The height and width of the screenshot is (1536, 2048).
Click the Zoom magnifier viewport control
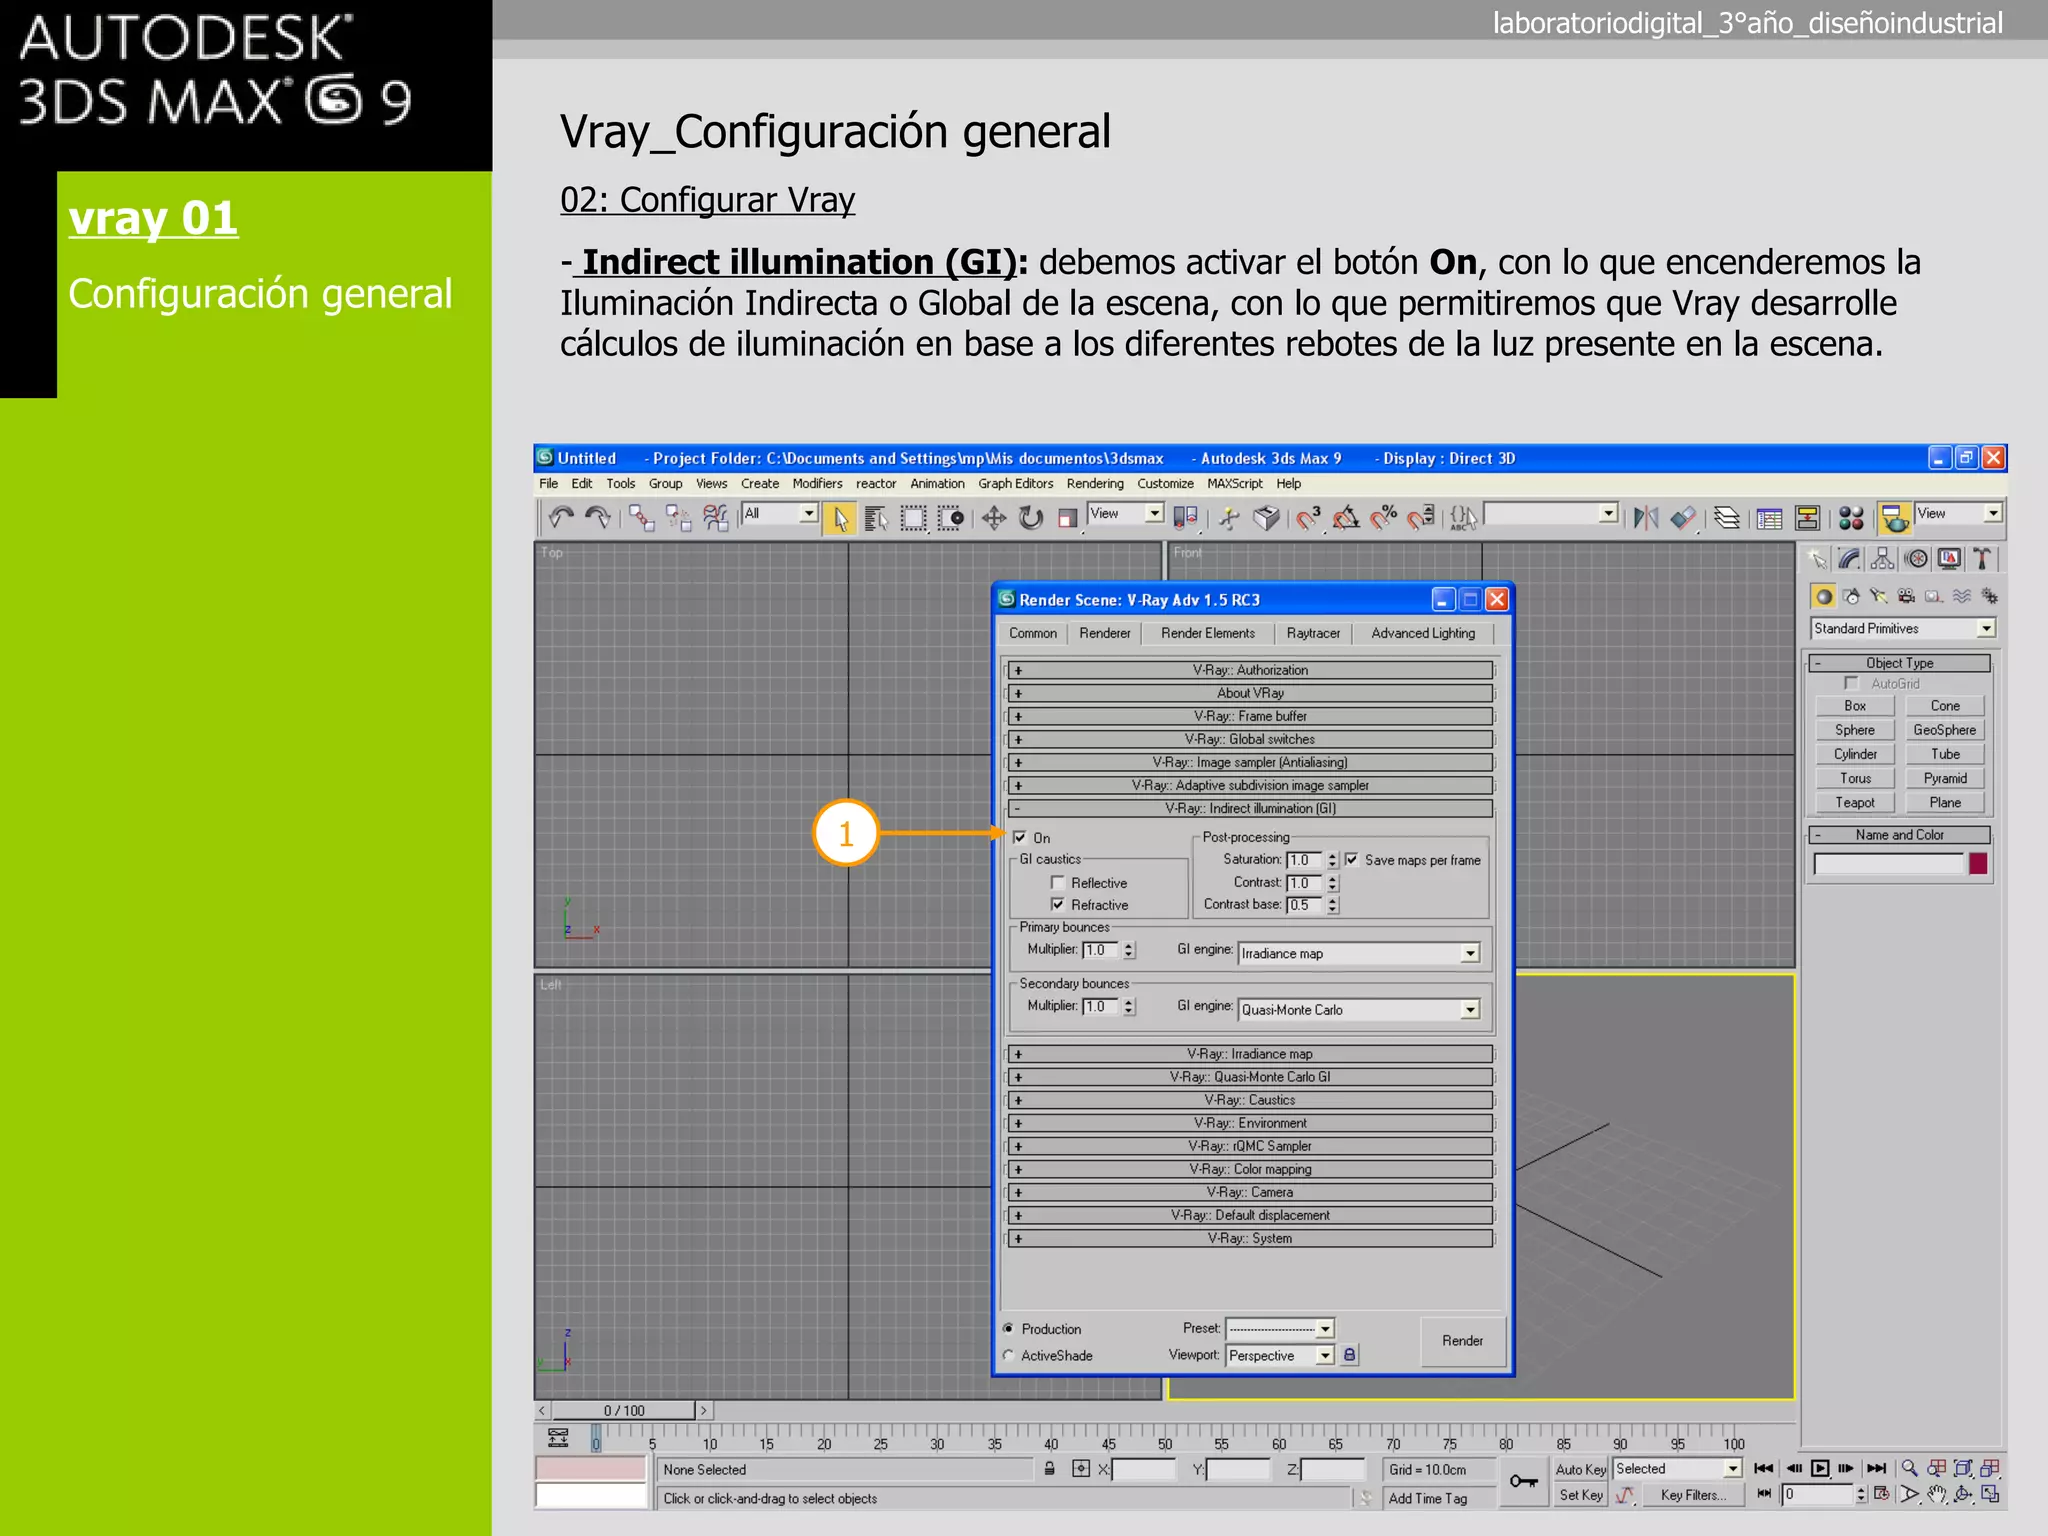[x=1909, y=1468]
